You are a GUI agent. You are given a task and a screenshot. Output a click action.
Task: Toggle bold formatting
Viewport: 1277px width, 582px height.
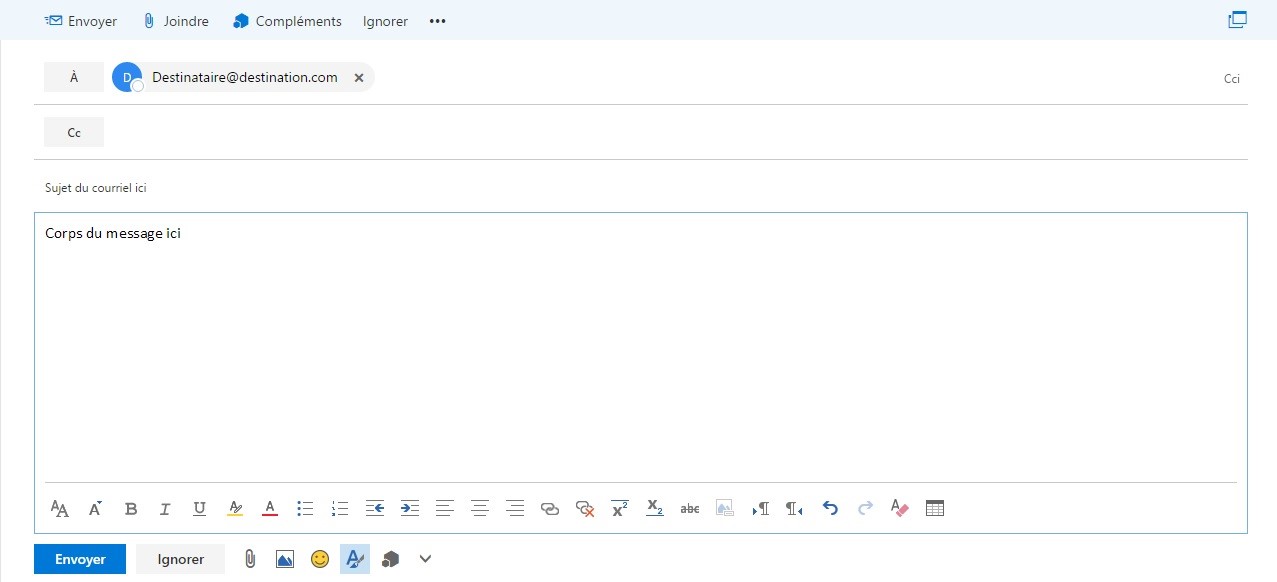(131, 509)
